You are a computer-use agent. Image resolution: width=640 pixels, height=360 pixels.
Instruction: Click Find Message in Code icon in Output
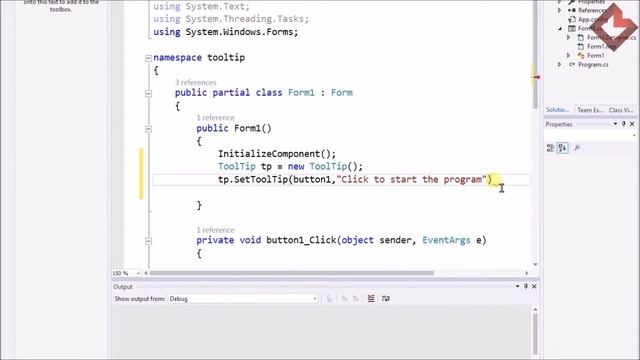click(329, 299)
